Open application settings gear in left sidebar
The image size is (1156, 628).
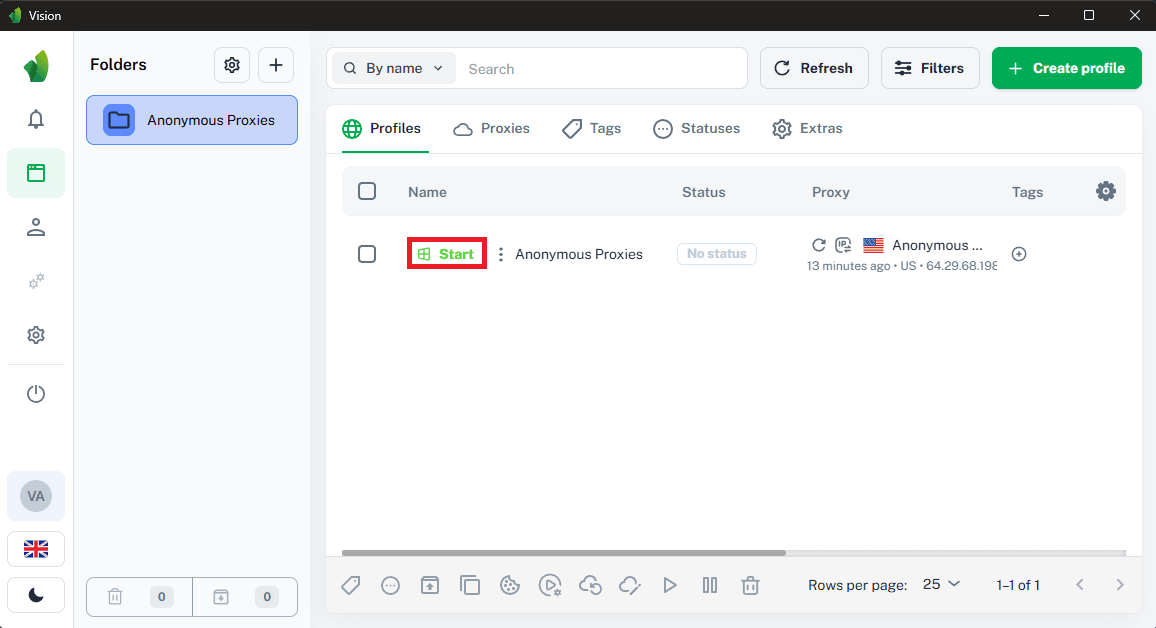[x=36, y=334]
